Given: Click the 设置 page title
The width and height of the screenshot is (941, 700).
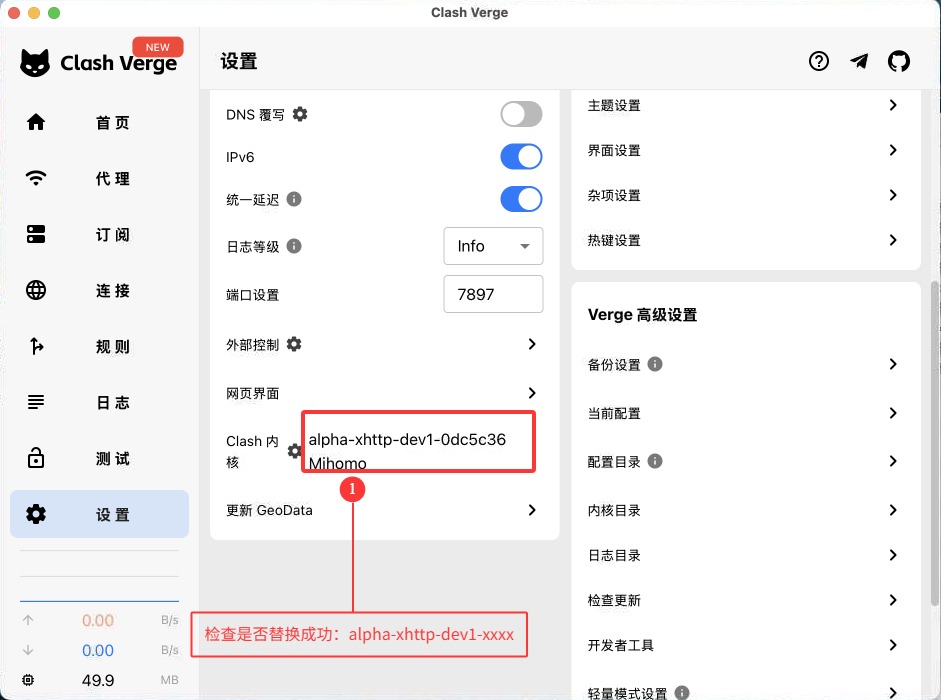Looking at the screenshot, I should (239, 61).
